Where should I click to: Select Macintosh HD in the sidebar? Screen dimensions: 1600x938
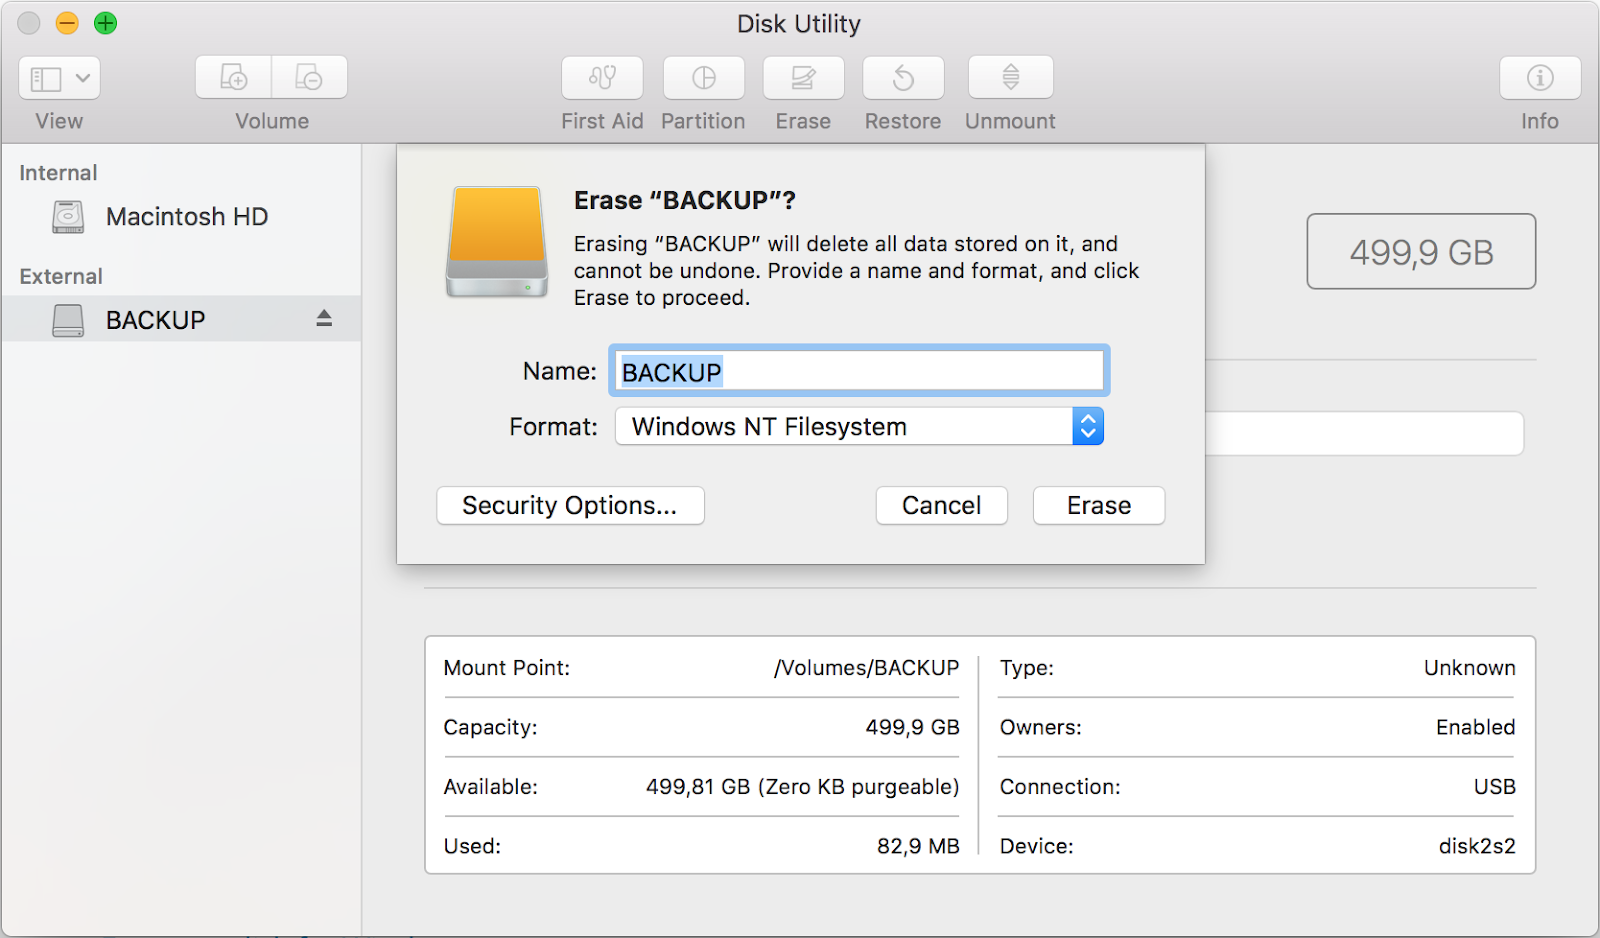[x=181, y=217]
